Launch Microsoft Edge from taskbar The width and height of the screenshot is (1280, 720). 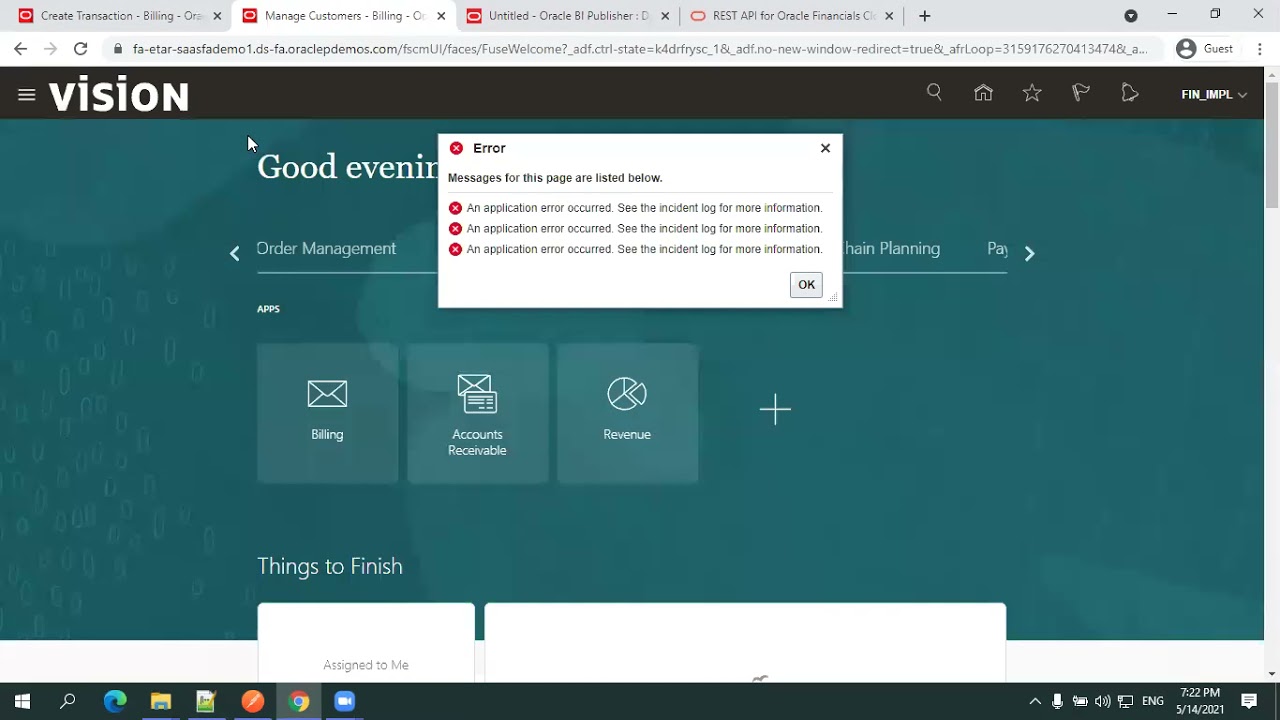pyautogui.click(x=115, y=701)
